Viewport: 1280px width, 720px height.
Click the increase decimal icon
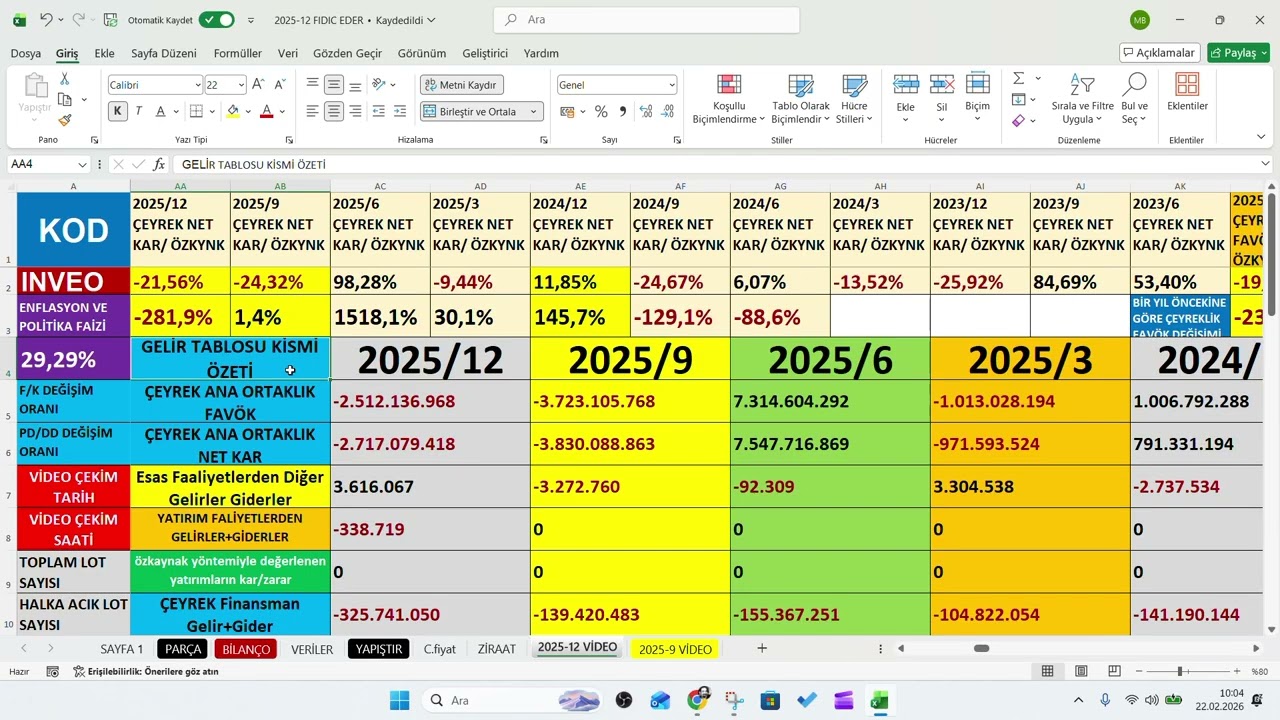[x=646, y=111]
